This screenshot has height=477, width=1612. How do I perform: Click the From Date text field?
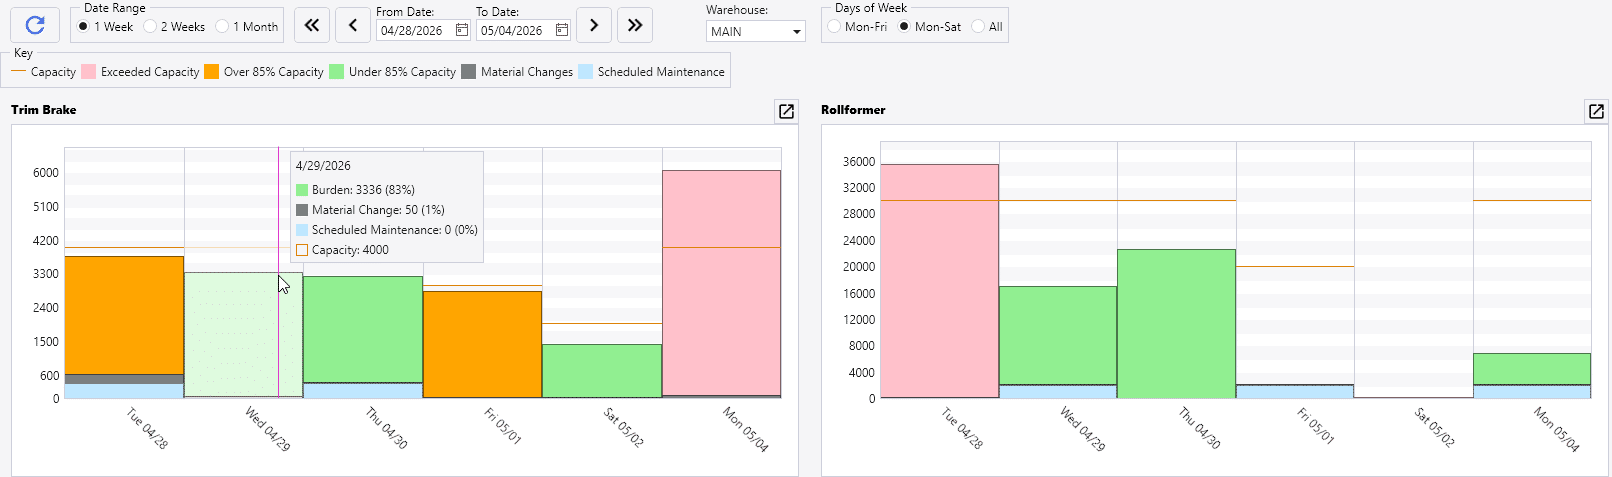click(x=414, y=31)
